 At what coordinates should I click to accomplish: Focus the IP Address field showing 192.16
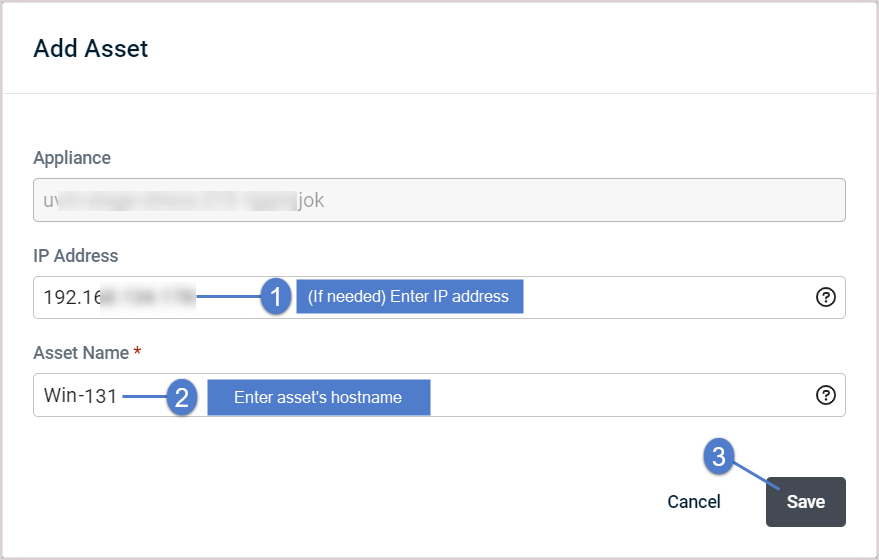coord(439,297)
